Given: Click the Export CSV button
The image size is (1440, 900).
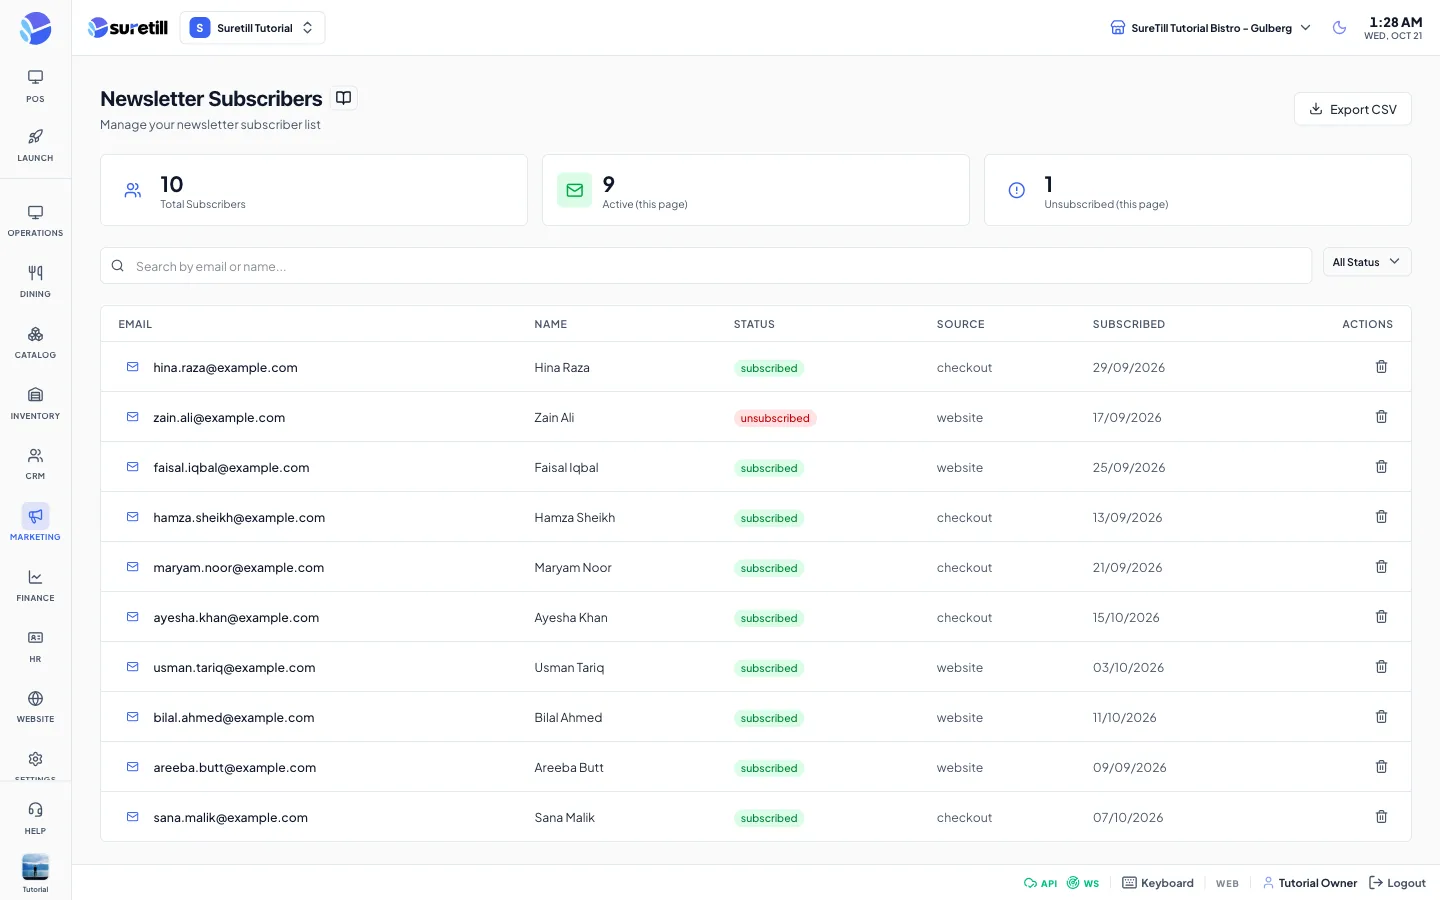Looking at the screenshot, I should (x=1353, y=109).
